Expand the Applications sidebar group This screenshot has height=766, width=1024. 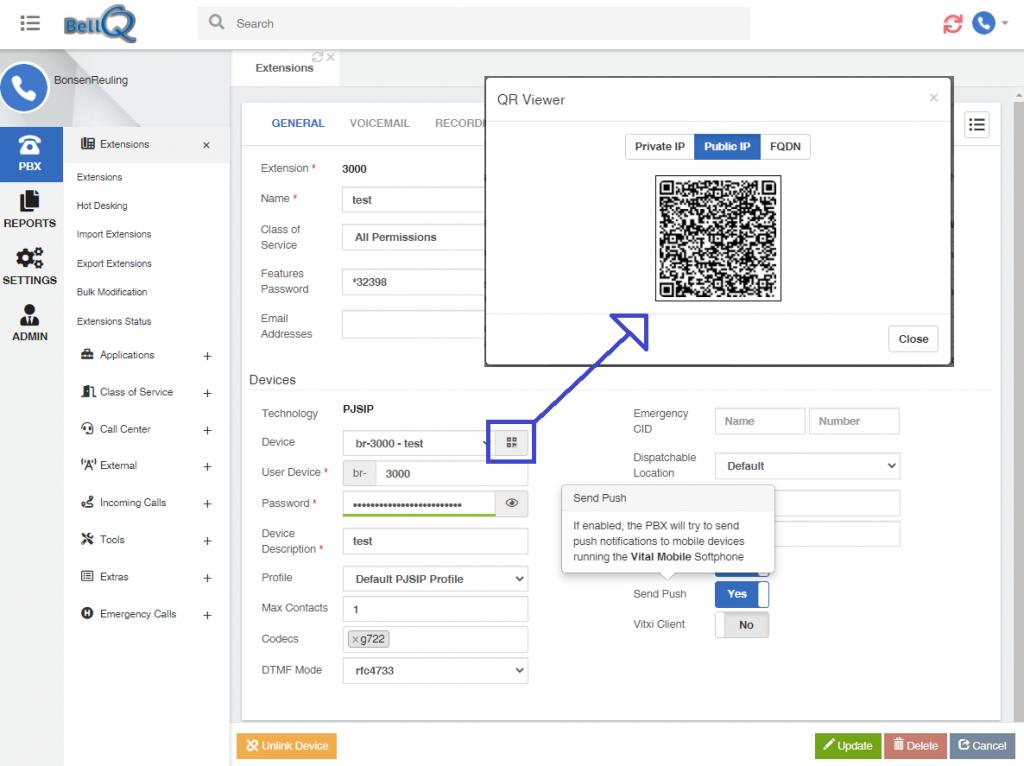(x=207, y=356)
